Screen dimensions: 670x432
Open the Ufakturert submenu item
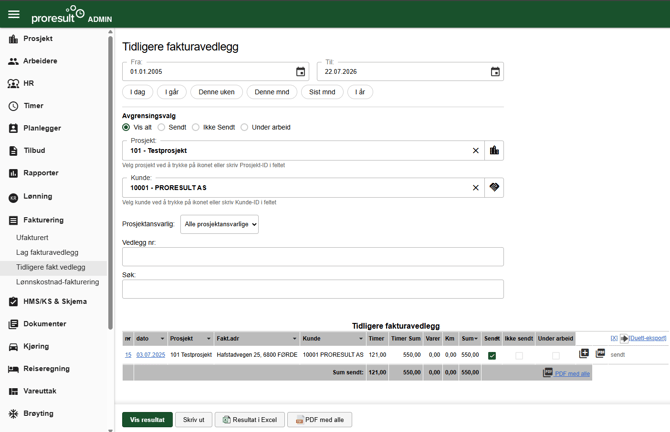(x=32, y=238)
